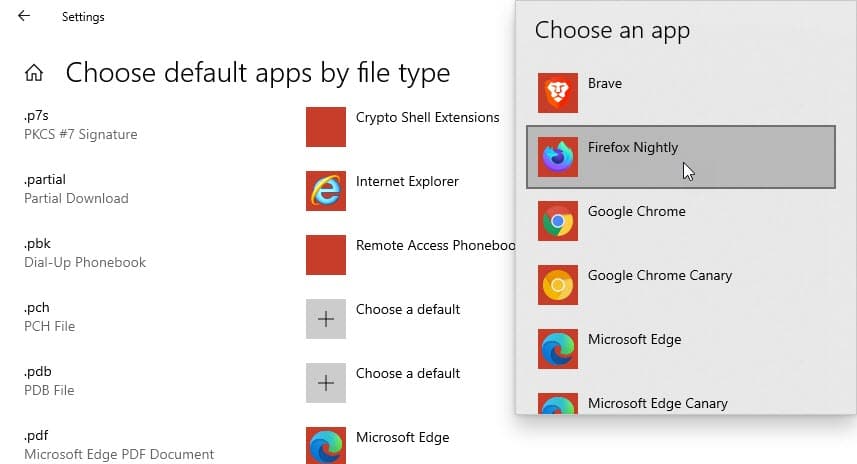Screen dimensions: 857x464
Task: Select Brave label in Choose an app list
Action: pyautogui.click(x=605, y=84)
